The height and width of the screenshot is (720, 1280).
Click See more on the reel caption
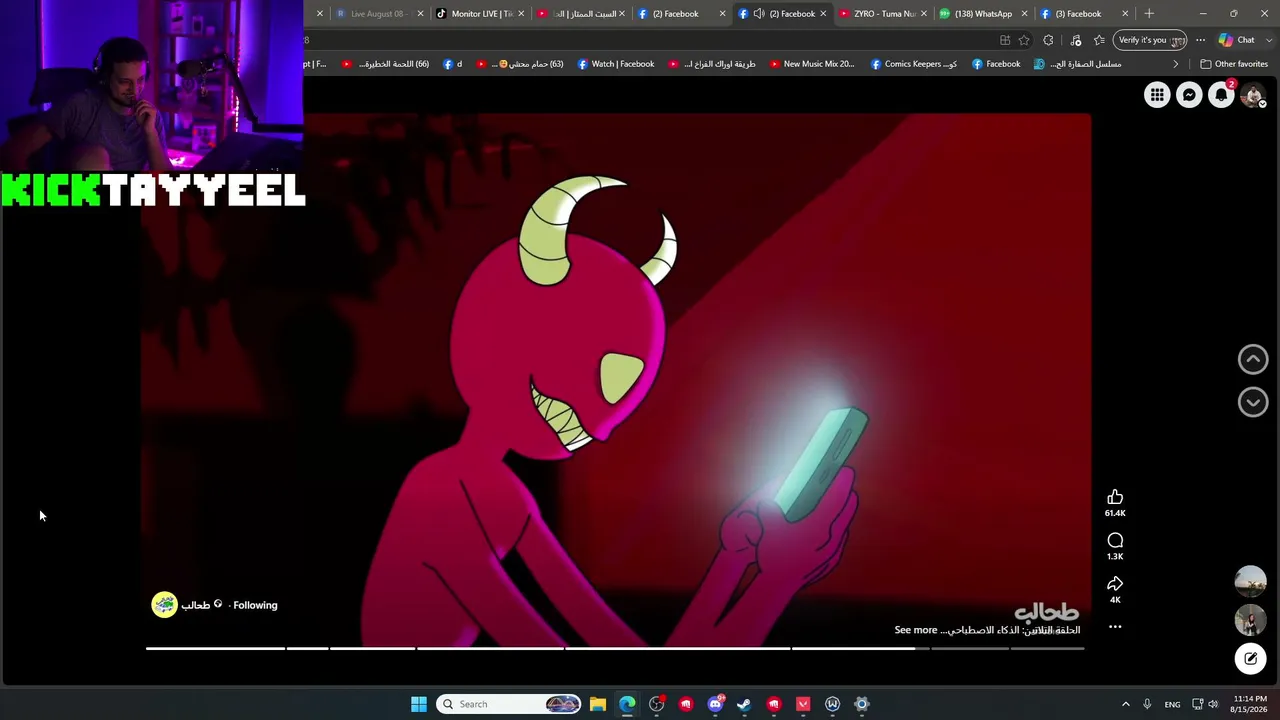tap(915, 630)
